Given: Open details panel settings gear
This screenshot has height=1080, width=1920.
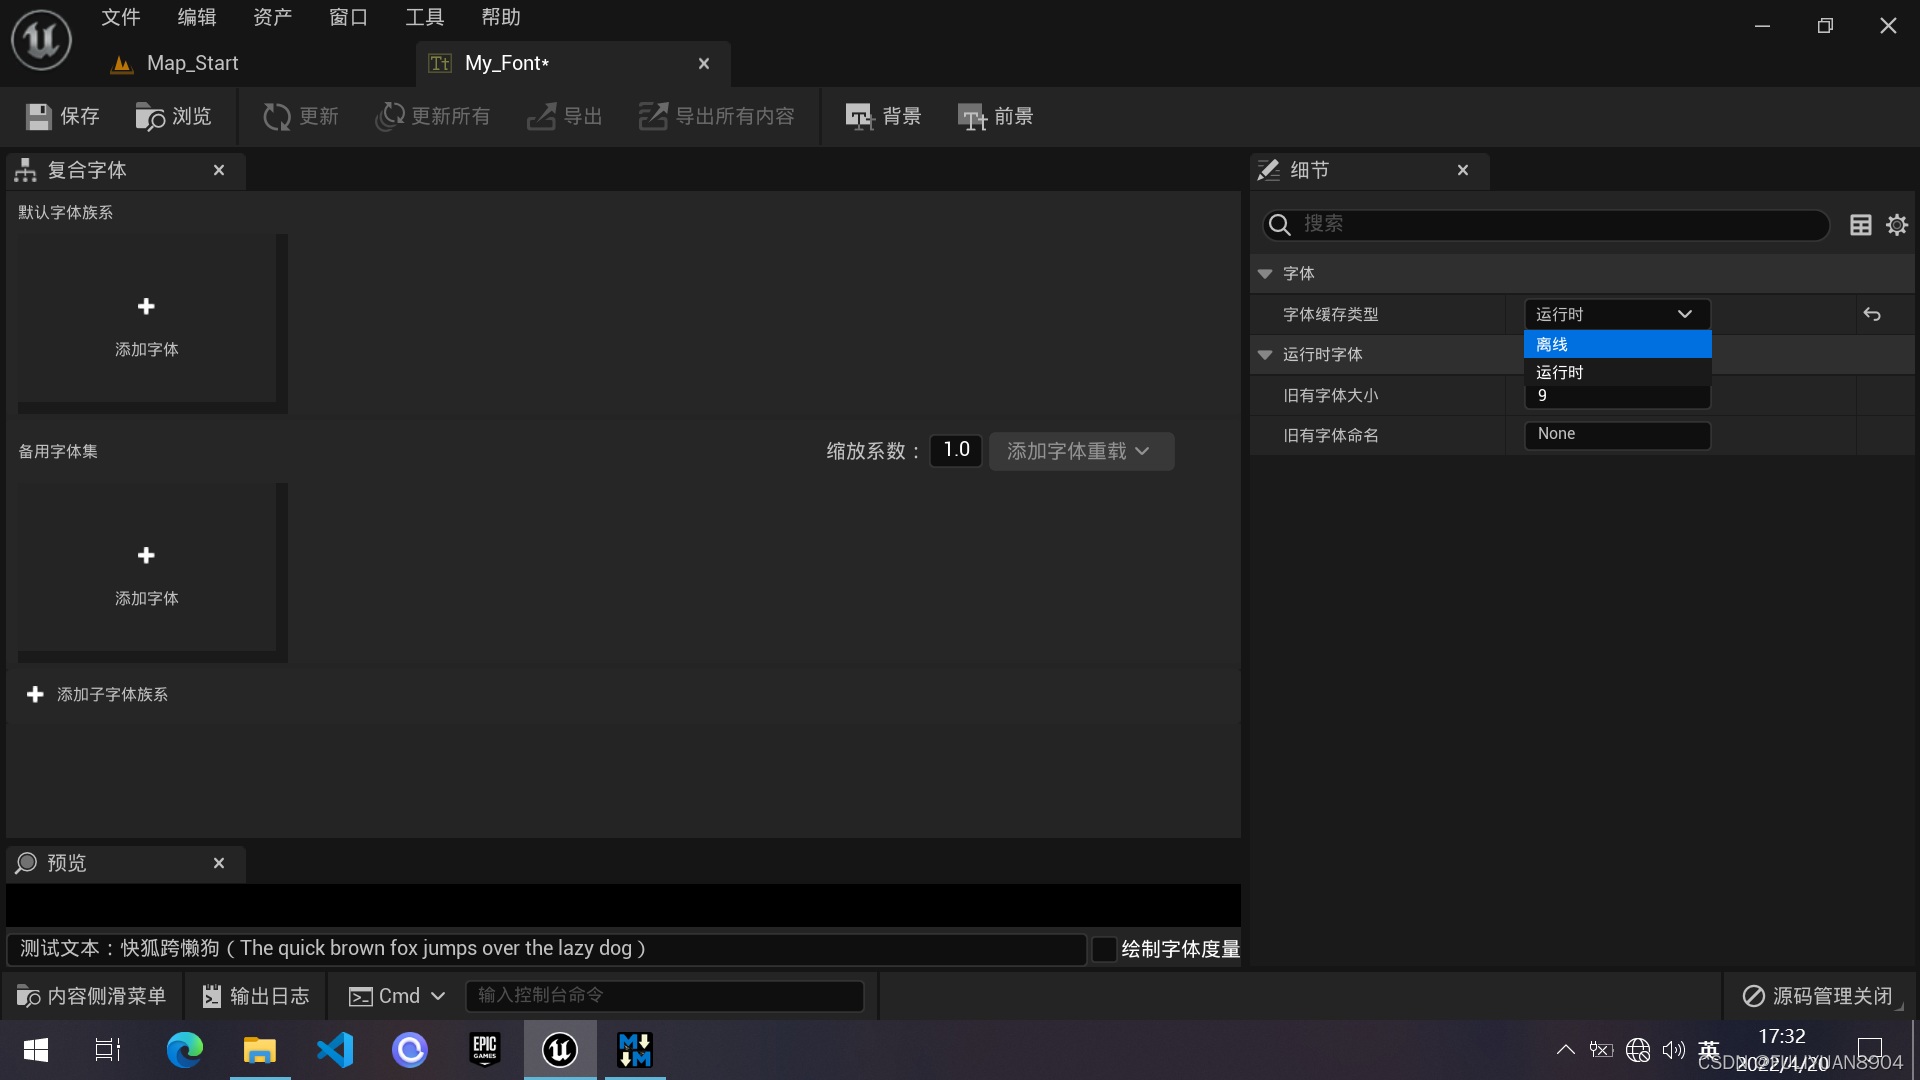Looking at the screenshot, I should point(1896,225).
